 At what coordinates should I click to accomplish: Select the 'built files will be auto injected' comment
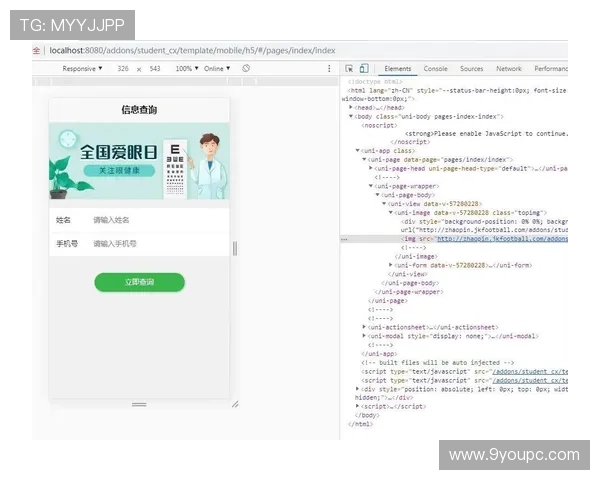[437, 362]
